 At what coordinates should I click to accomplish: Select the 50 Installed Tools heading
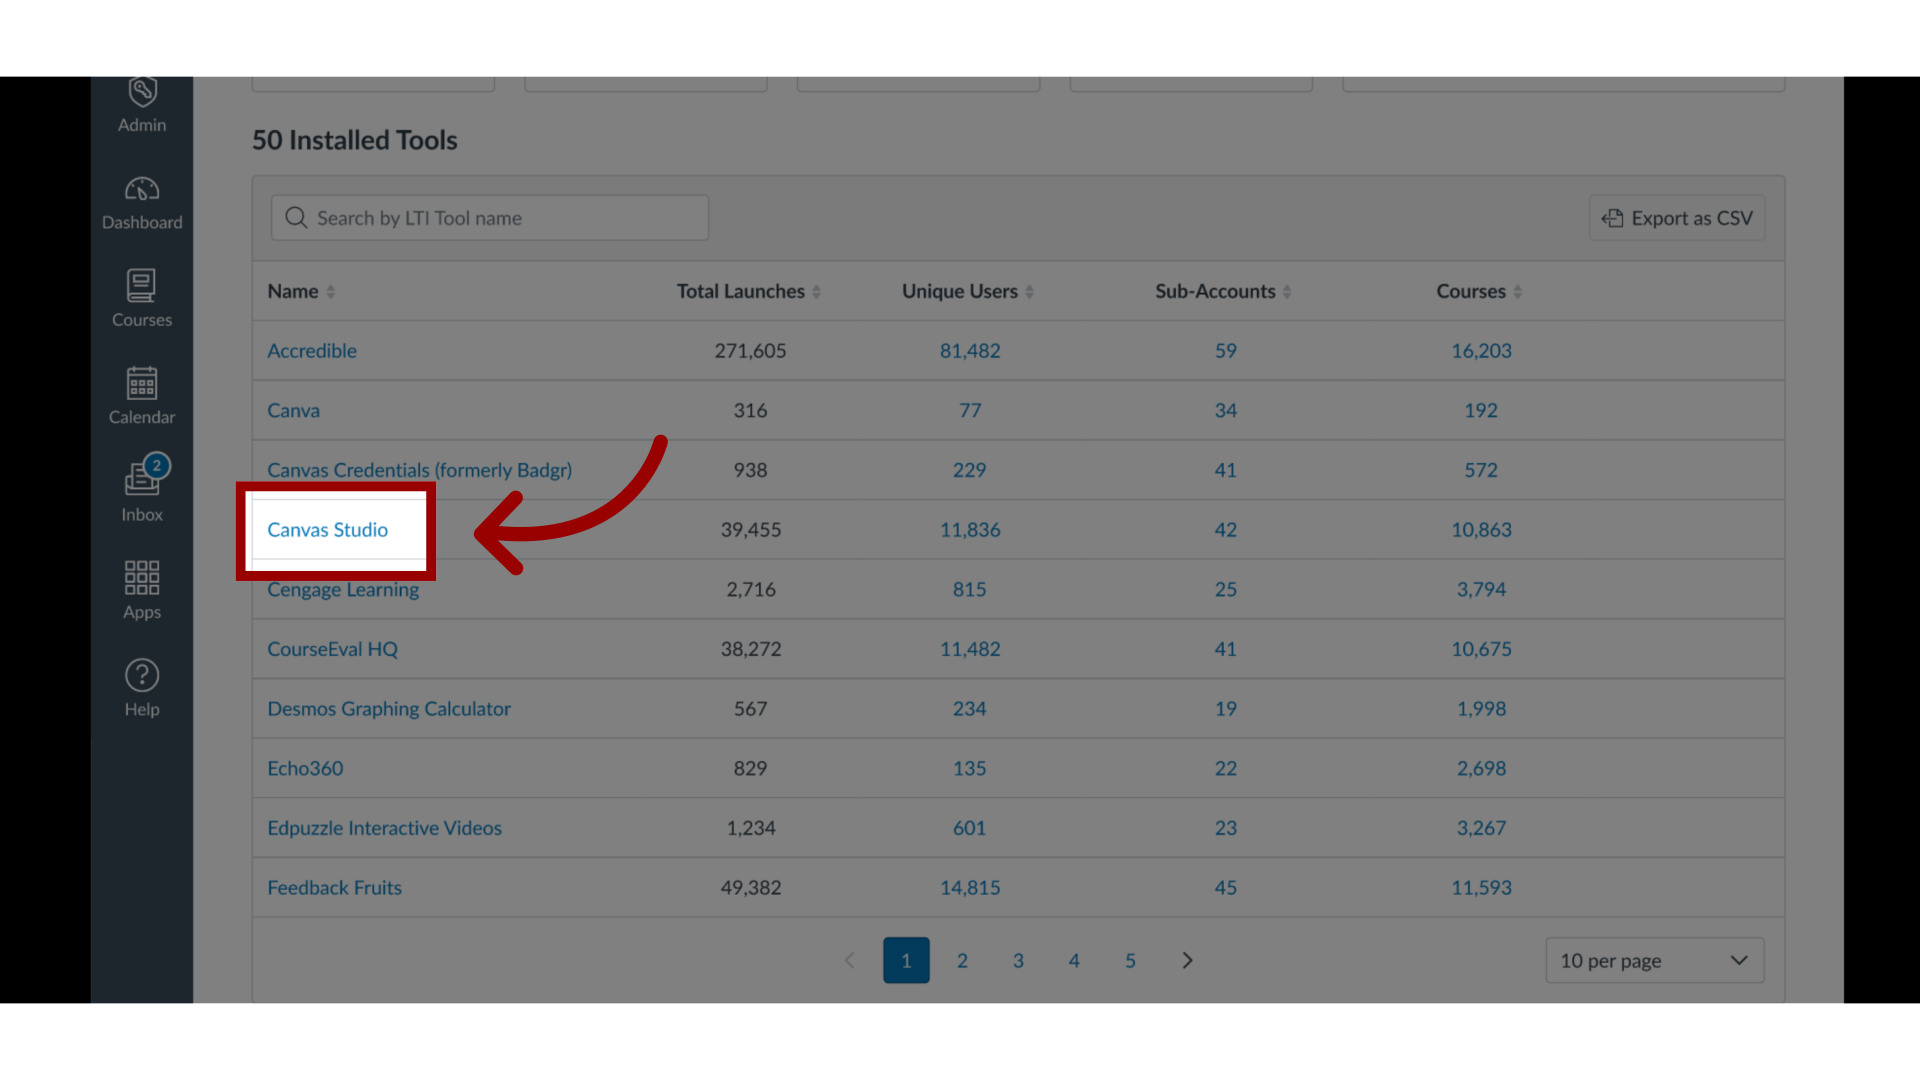click(355, 140)
